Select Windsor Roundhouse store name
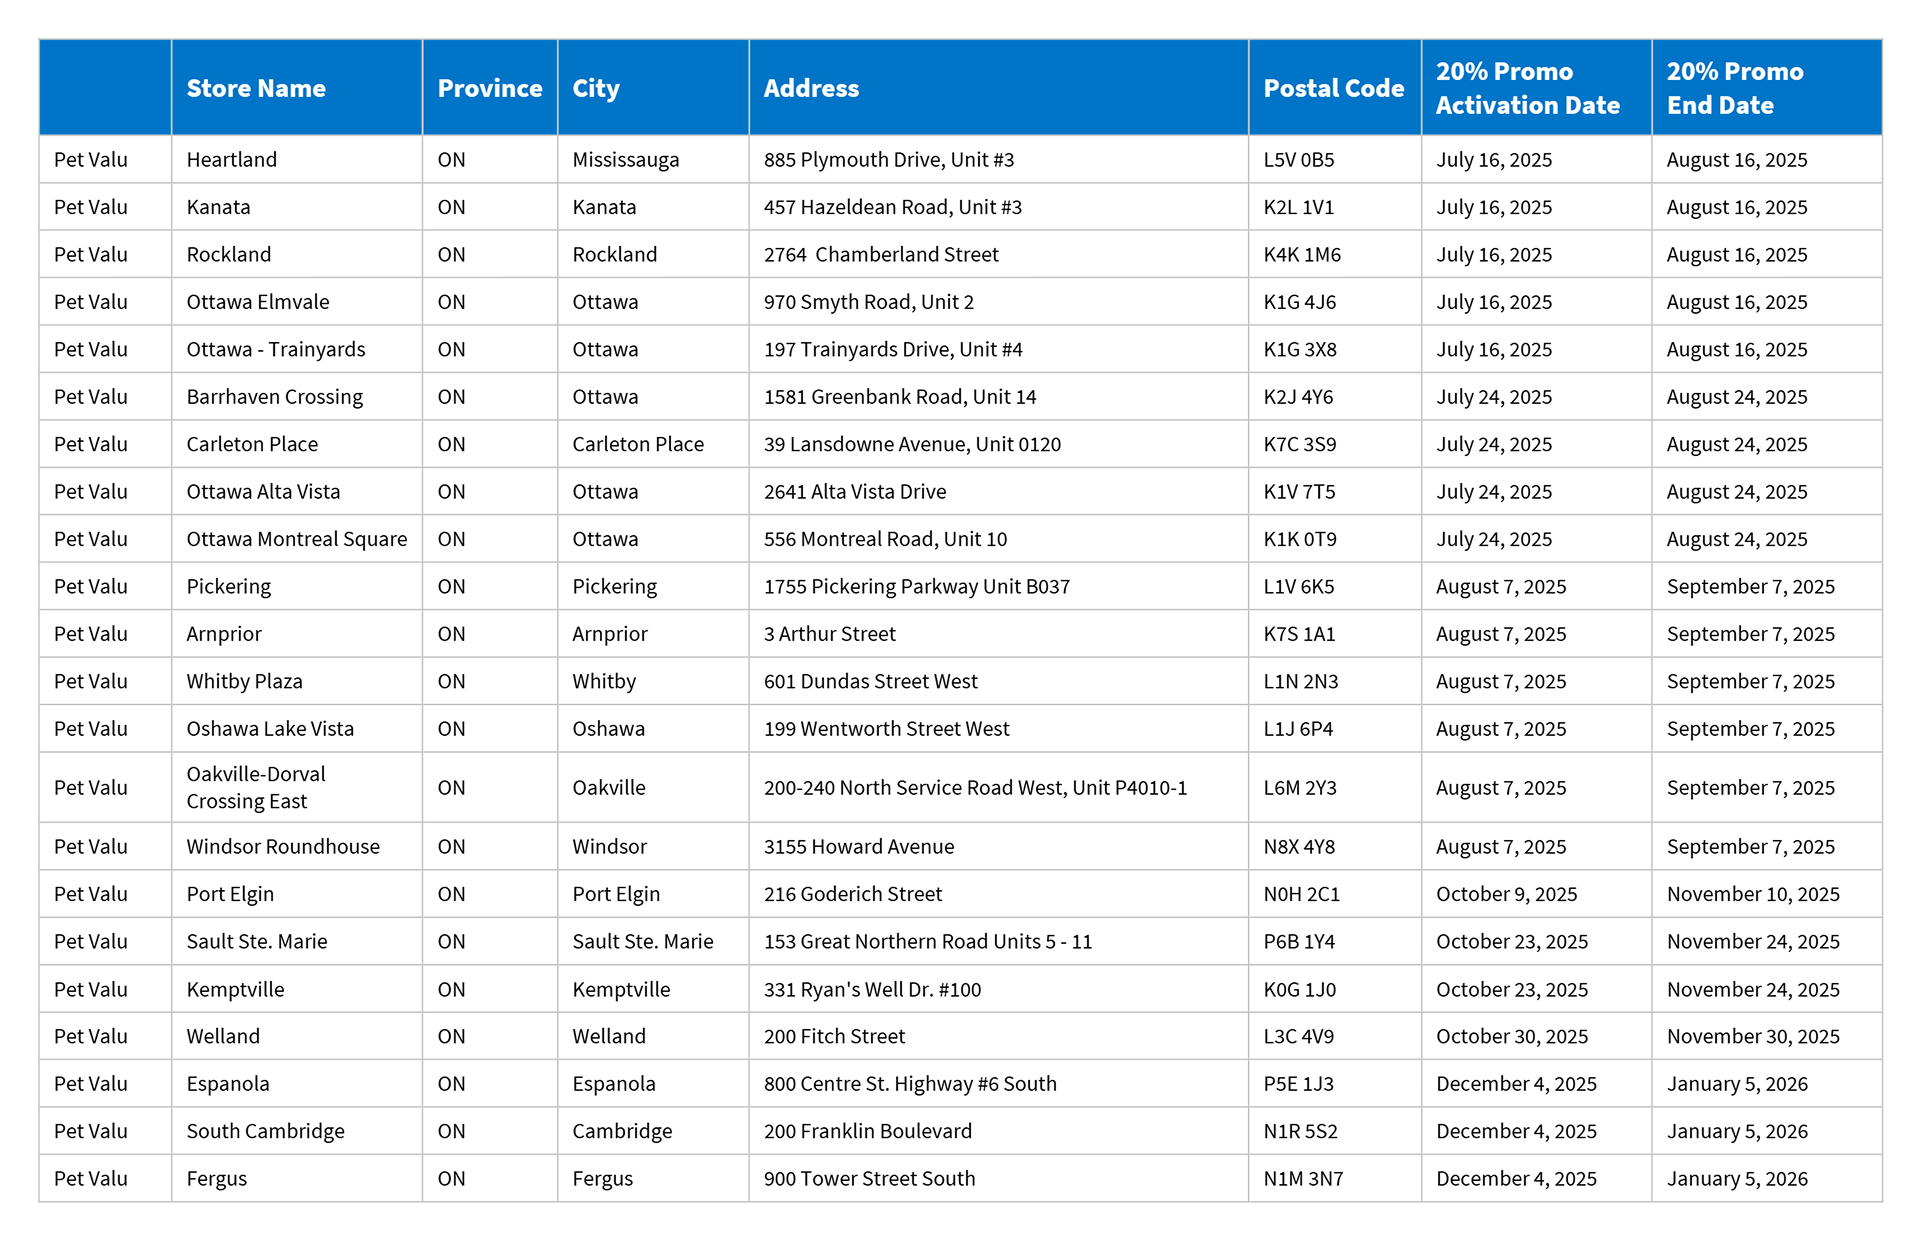Screen dimensions: 1920x1242 pyautogui.click(x=283, y=847)
